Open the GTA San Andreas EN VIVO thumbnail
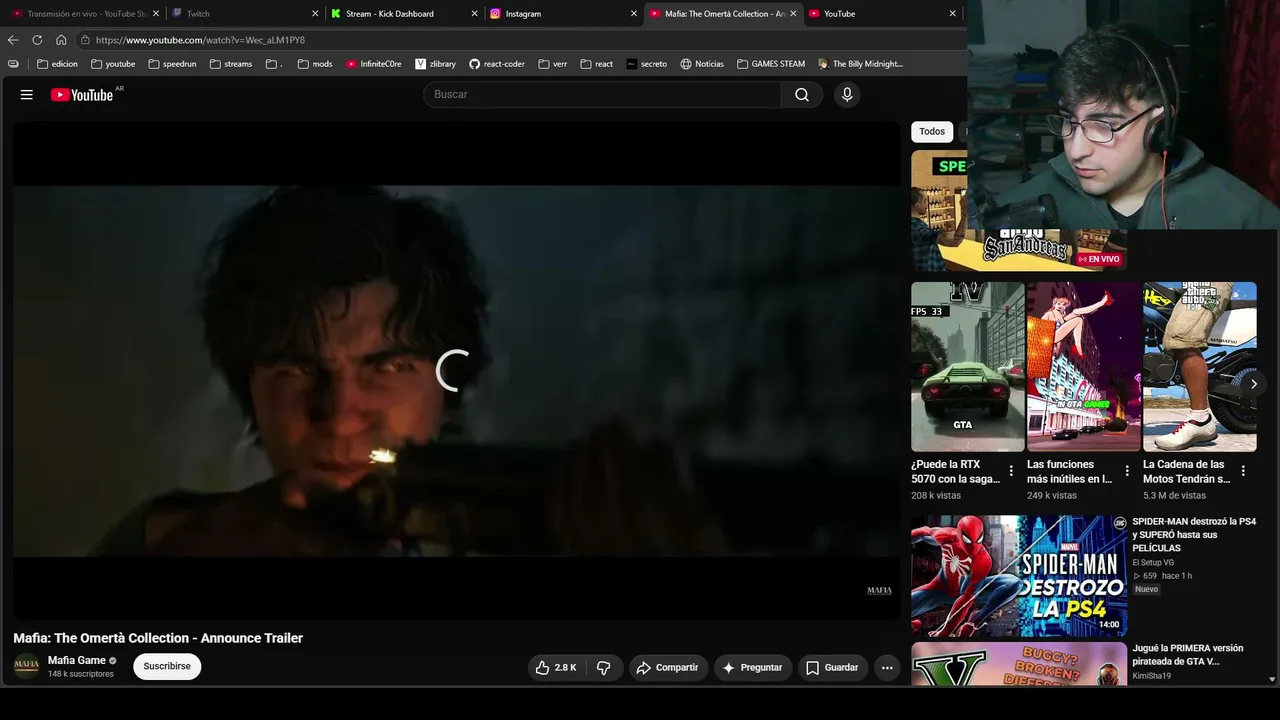This screenshot has width=1280, height=720. coord(1019,211)
